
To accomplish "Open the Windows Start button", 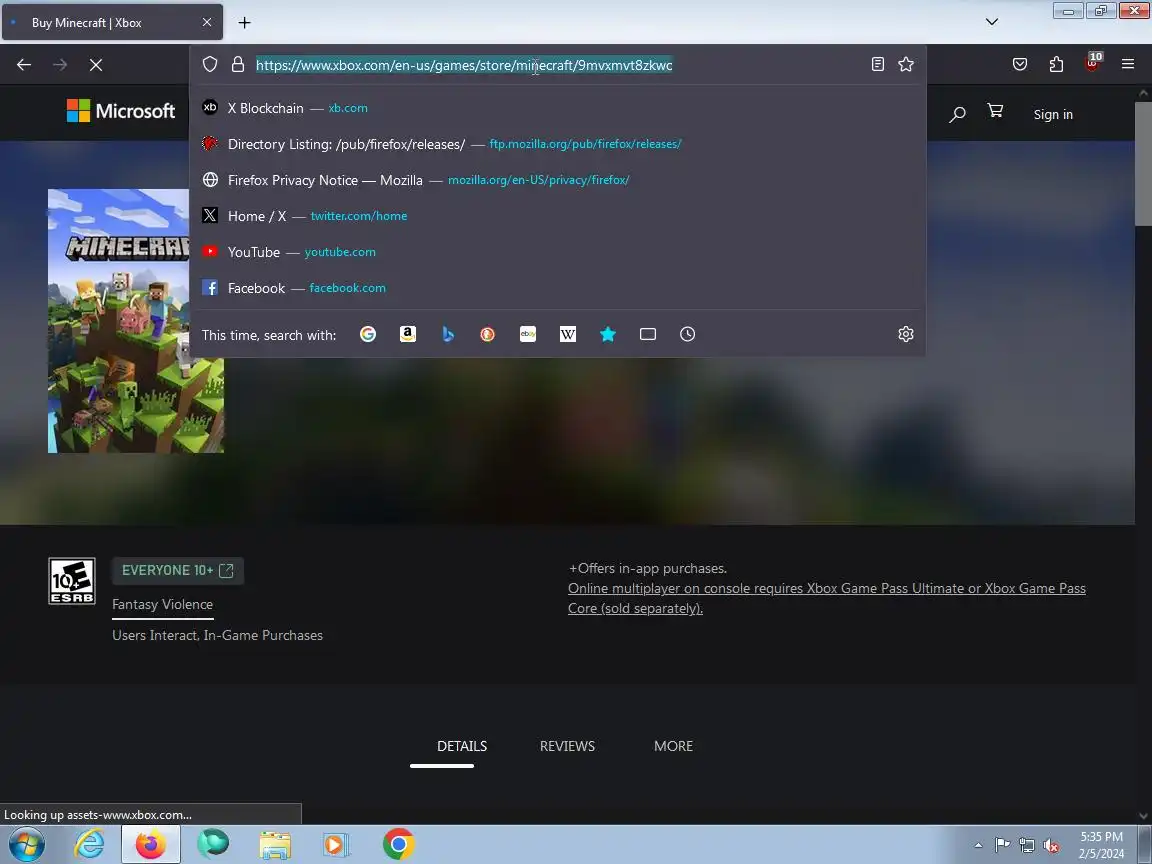I will coord(26,845).
